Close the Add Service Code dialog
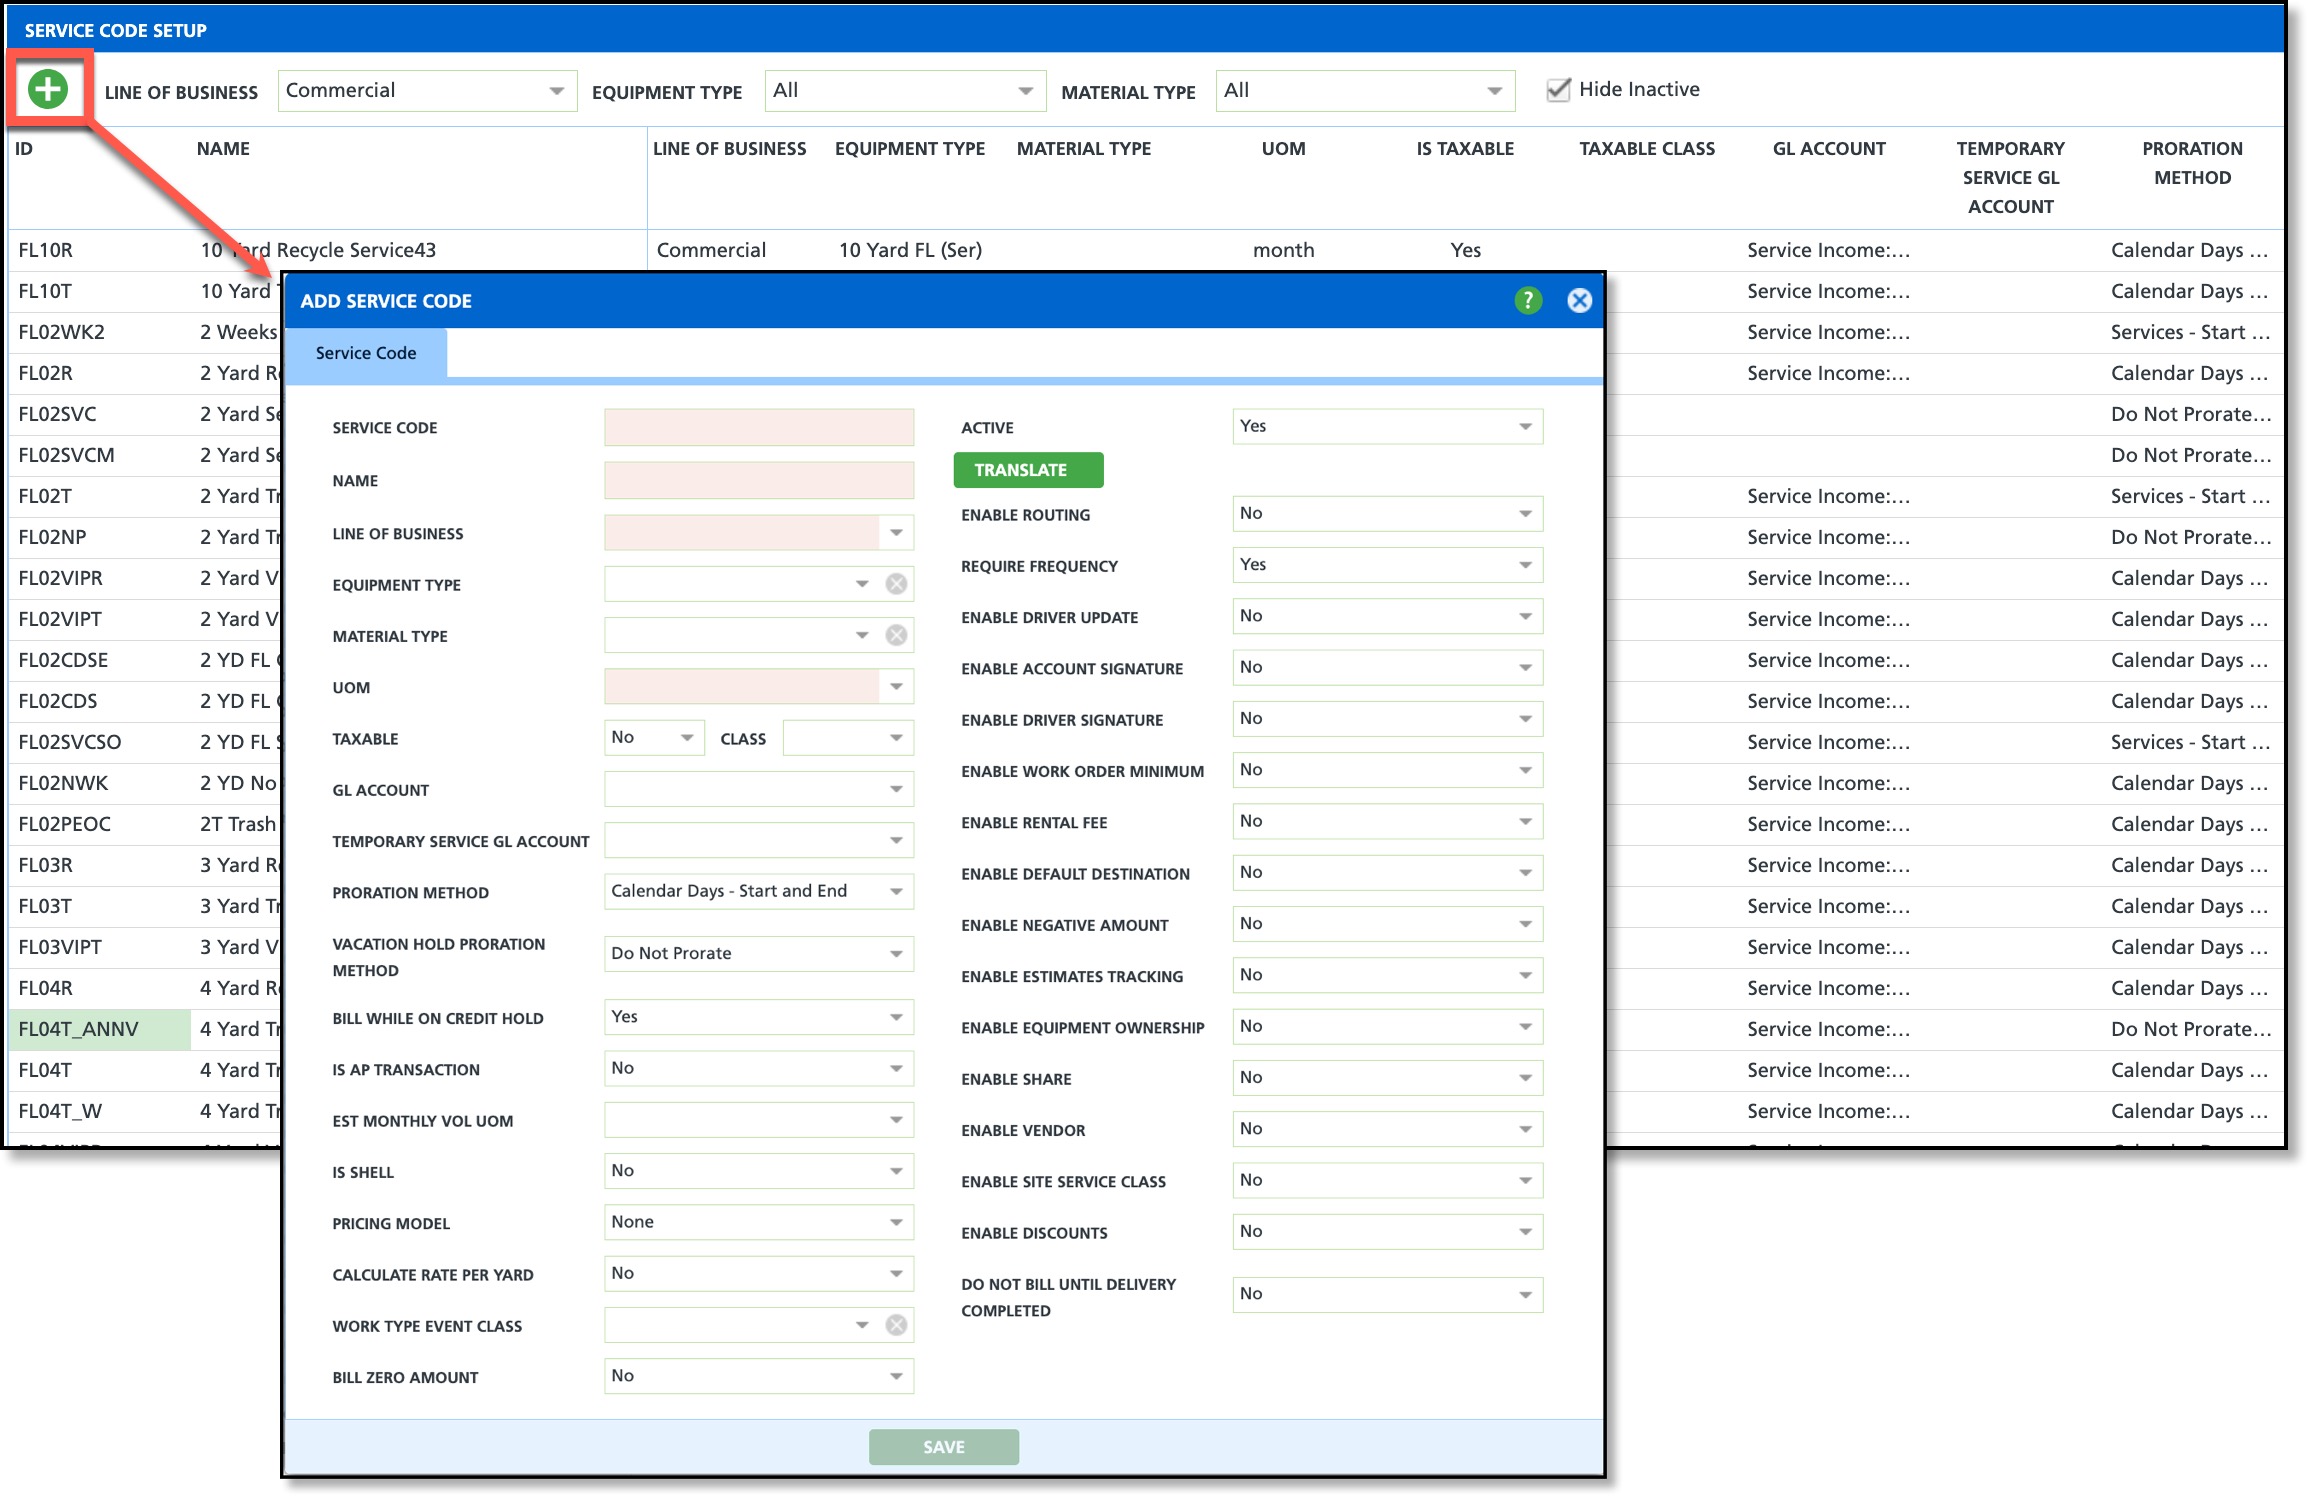2308x1506 pixels. tap(1579, 300)
